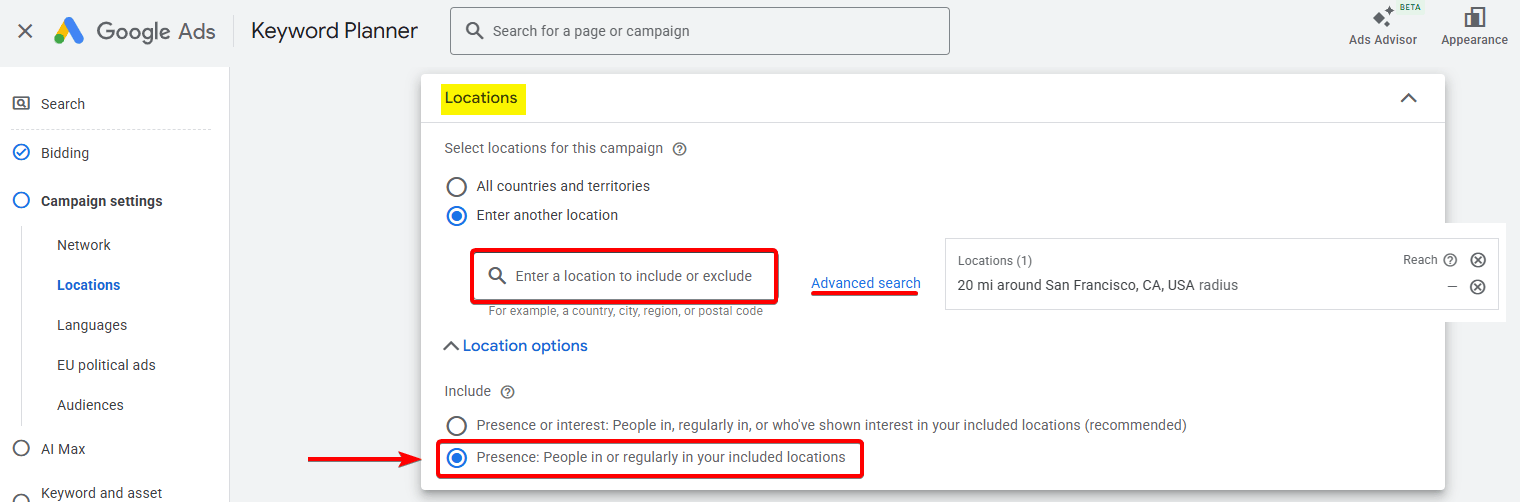Open Locations in sidebar
Screen dimensions: 1520x502
pyautogui.click(x=88, y=285)
